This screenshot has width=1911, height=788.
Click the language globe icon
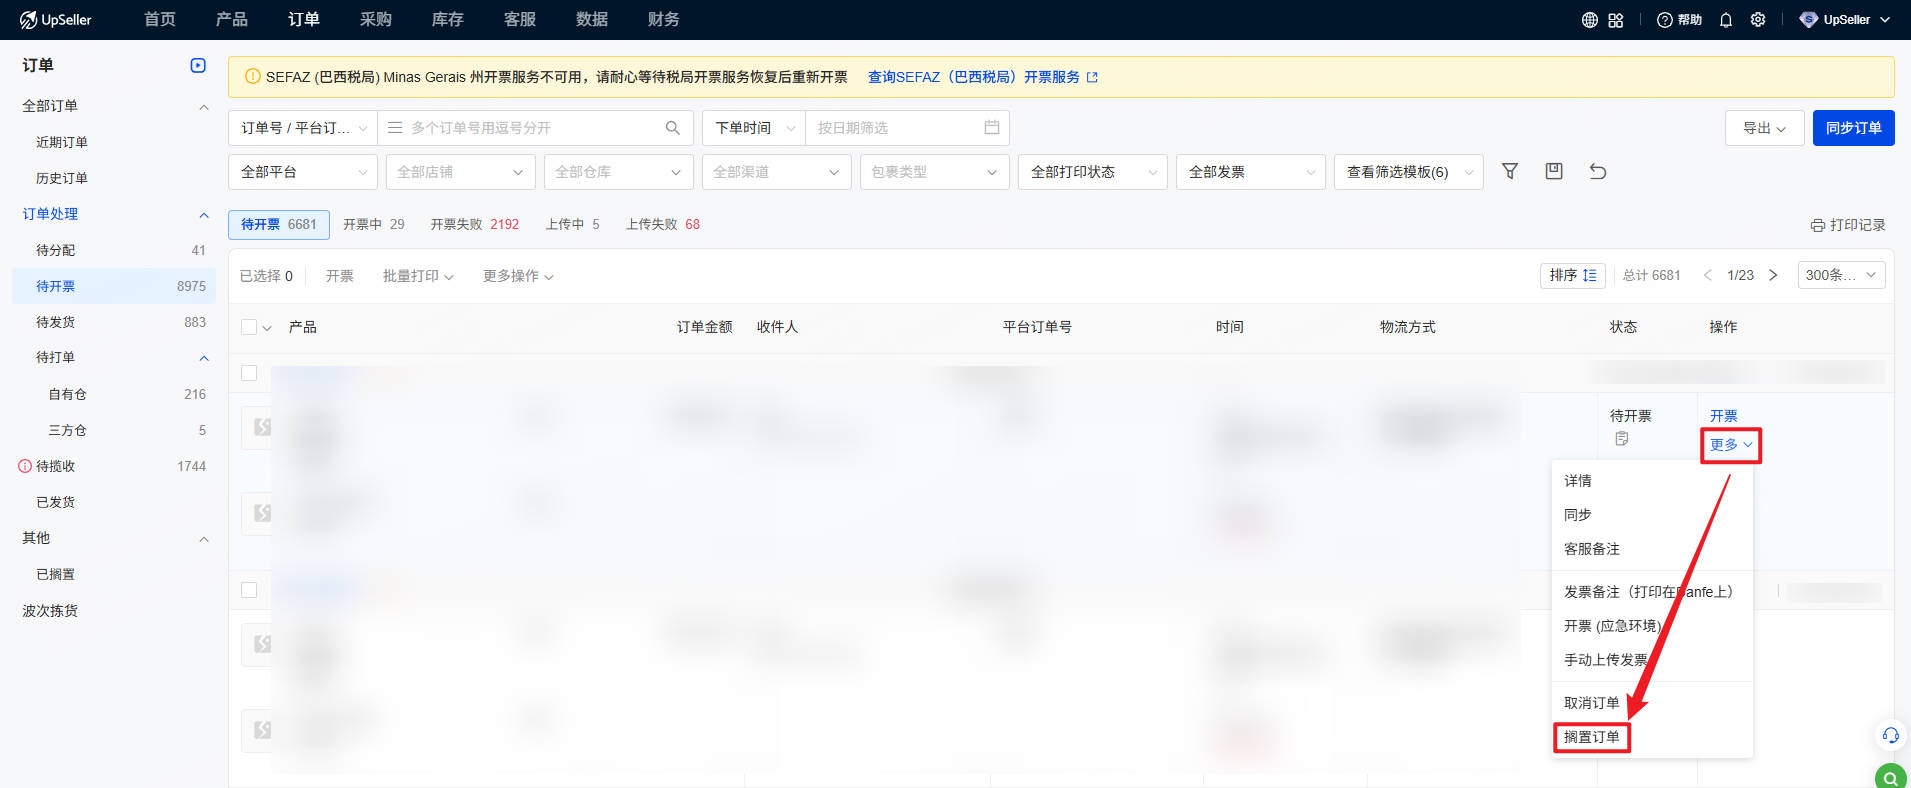1589,20
